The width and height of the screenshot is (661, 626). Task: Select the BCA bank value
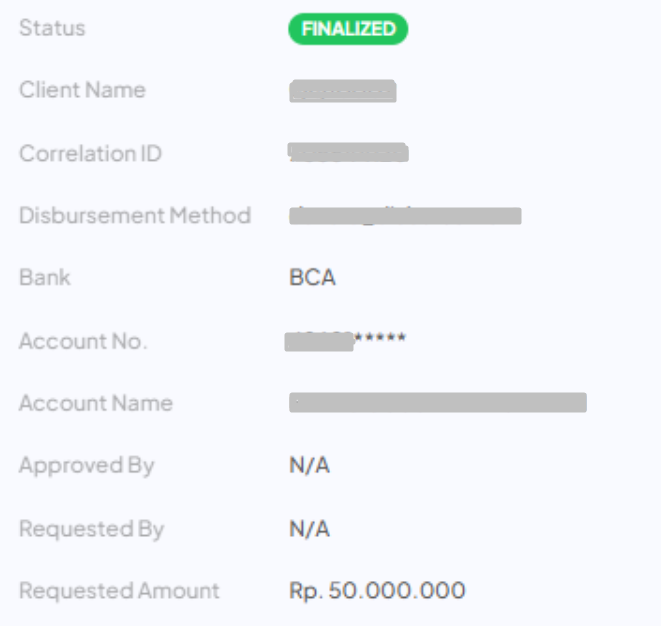(x=312, y=278)
